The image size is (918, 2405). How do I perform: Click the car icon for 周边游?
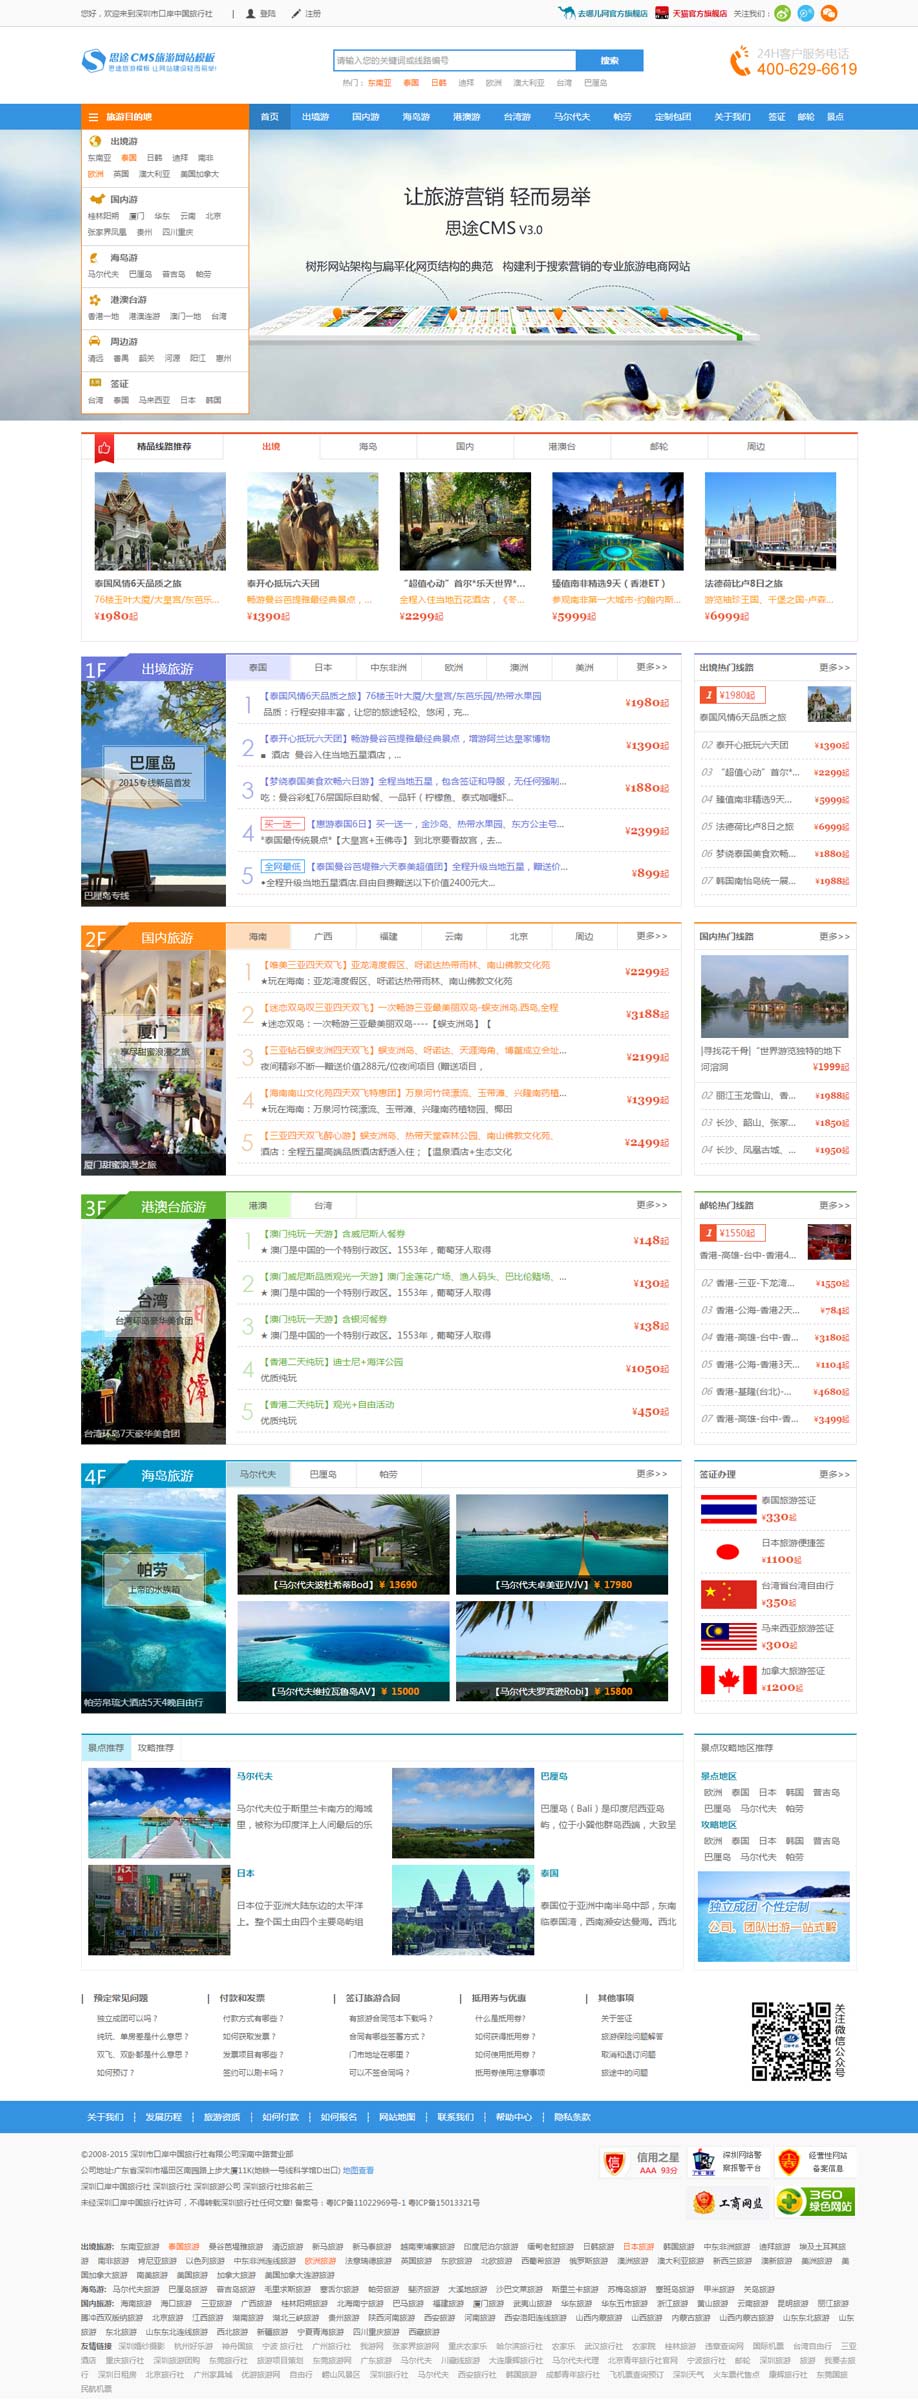click(95, 341)
